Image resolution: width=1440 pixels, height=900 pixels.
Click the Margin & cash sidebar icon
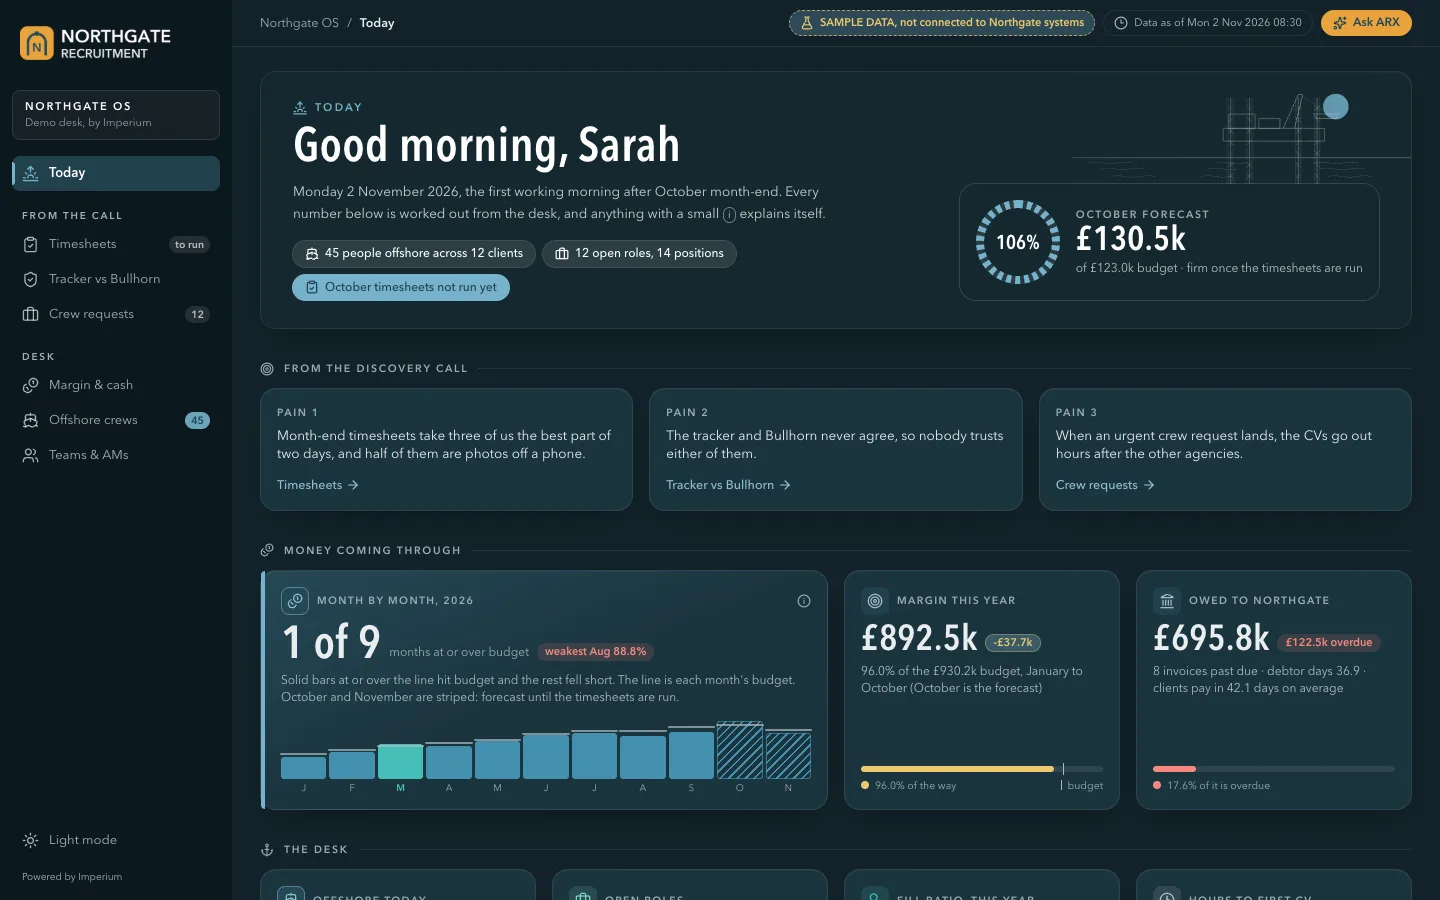[x=31, y=385]
